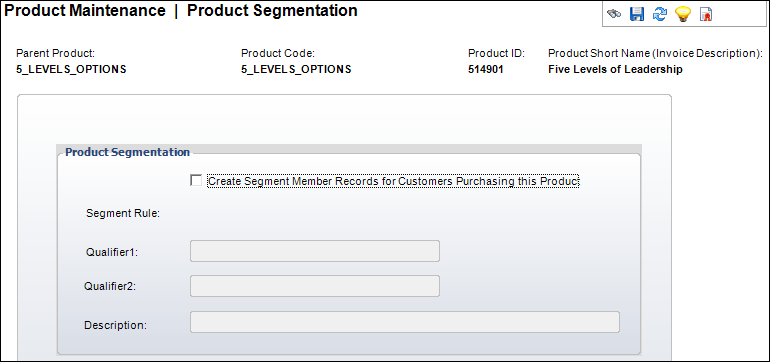Click the Product Code value 5_LEVELS_OPTIONS

pyautogui.click(x=296, y=69)
